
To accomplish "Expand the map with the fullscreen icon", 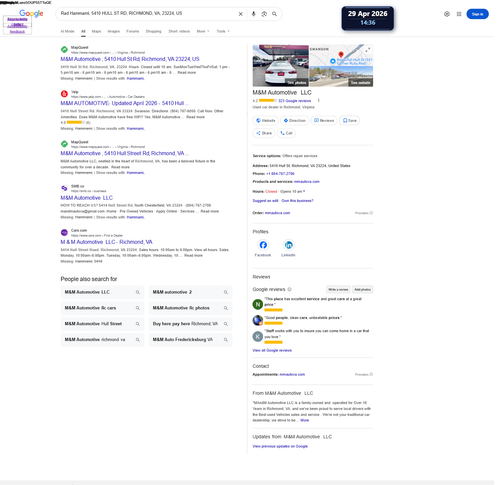I will tap(367, 50).
